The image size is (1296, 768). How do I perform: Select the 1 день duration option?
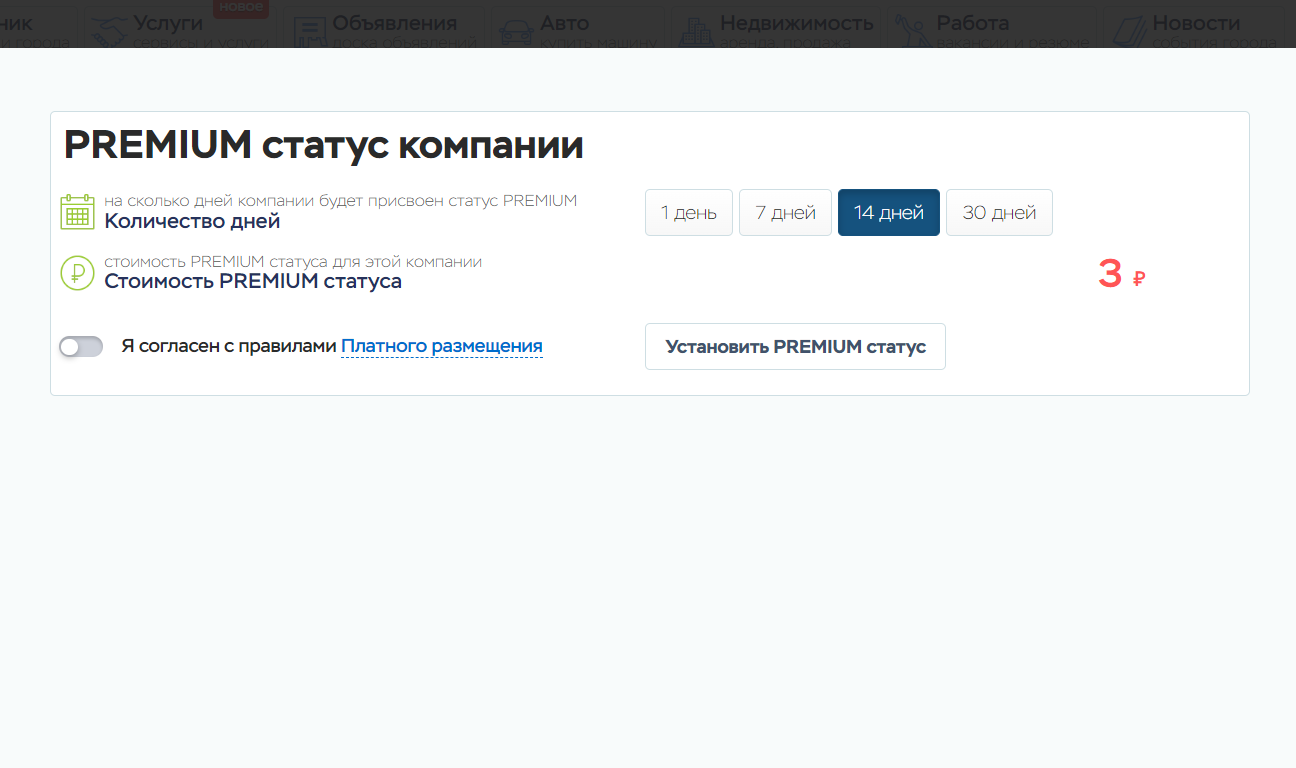pyautogui.click(x=688, y=213)
